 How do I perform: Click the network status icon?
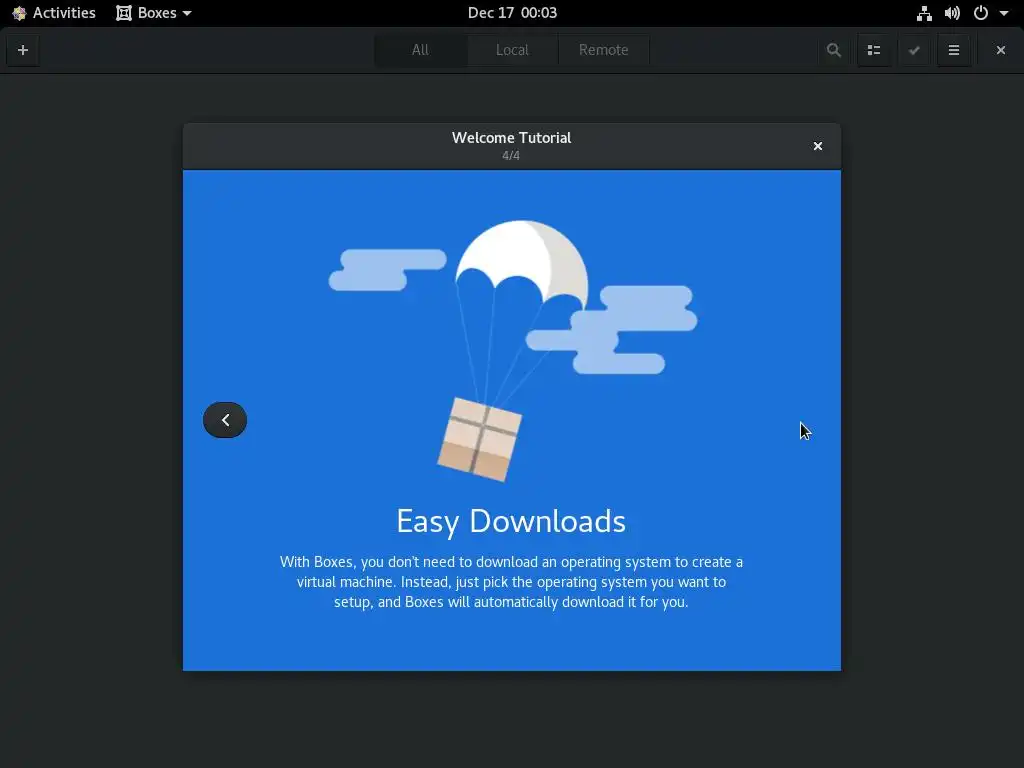[924, 13]
